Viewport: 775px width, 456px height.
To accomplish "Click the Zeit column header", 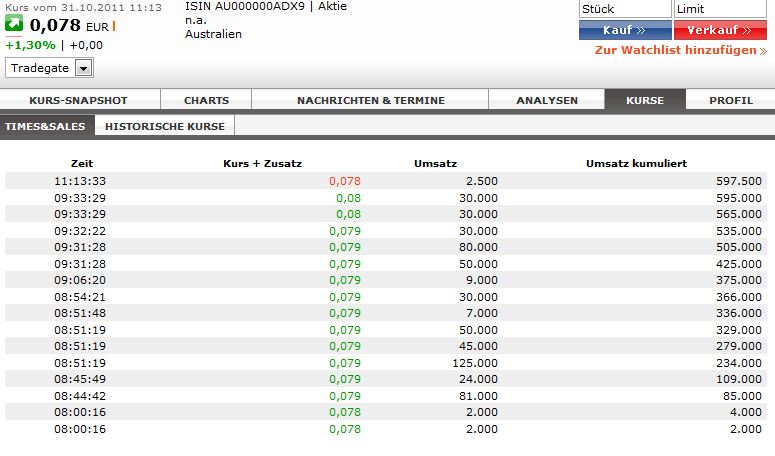I will click(x=81, y=163).
